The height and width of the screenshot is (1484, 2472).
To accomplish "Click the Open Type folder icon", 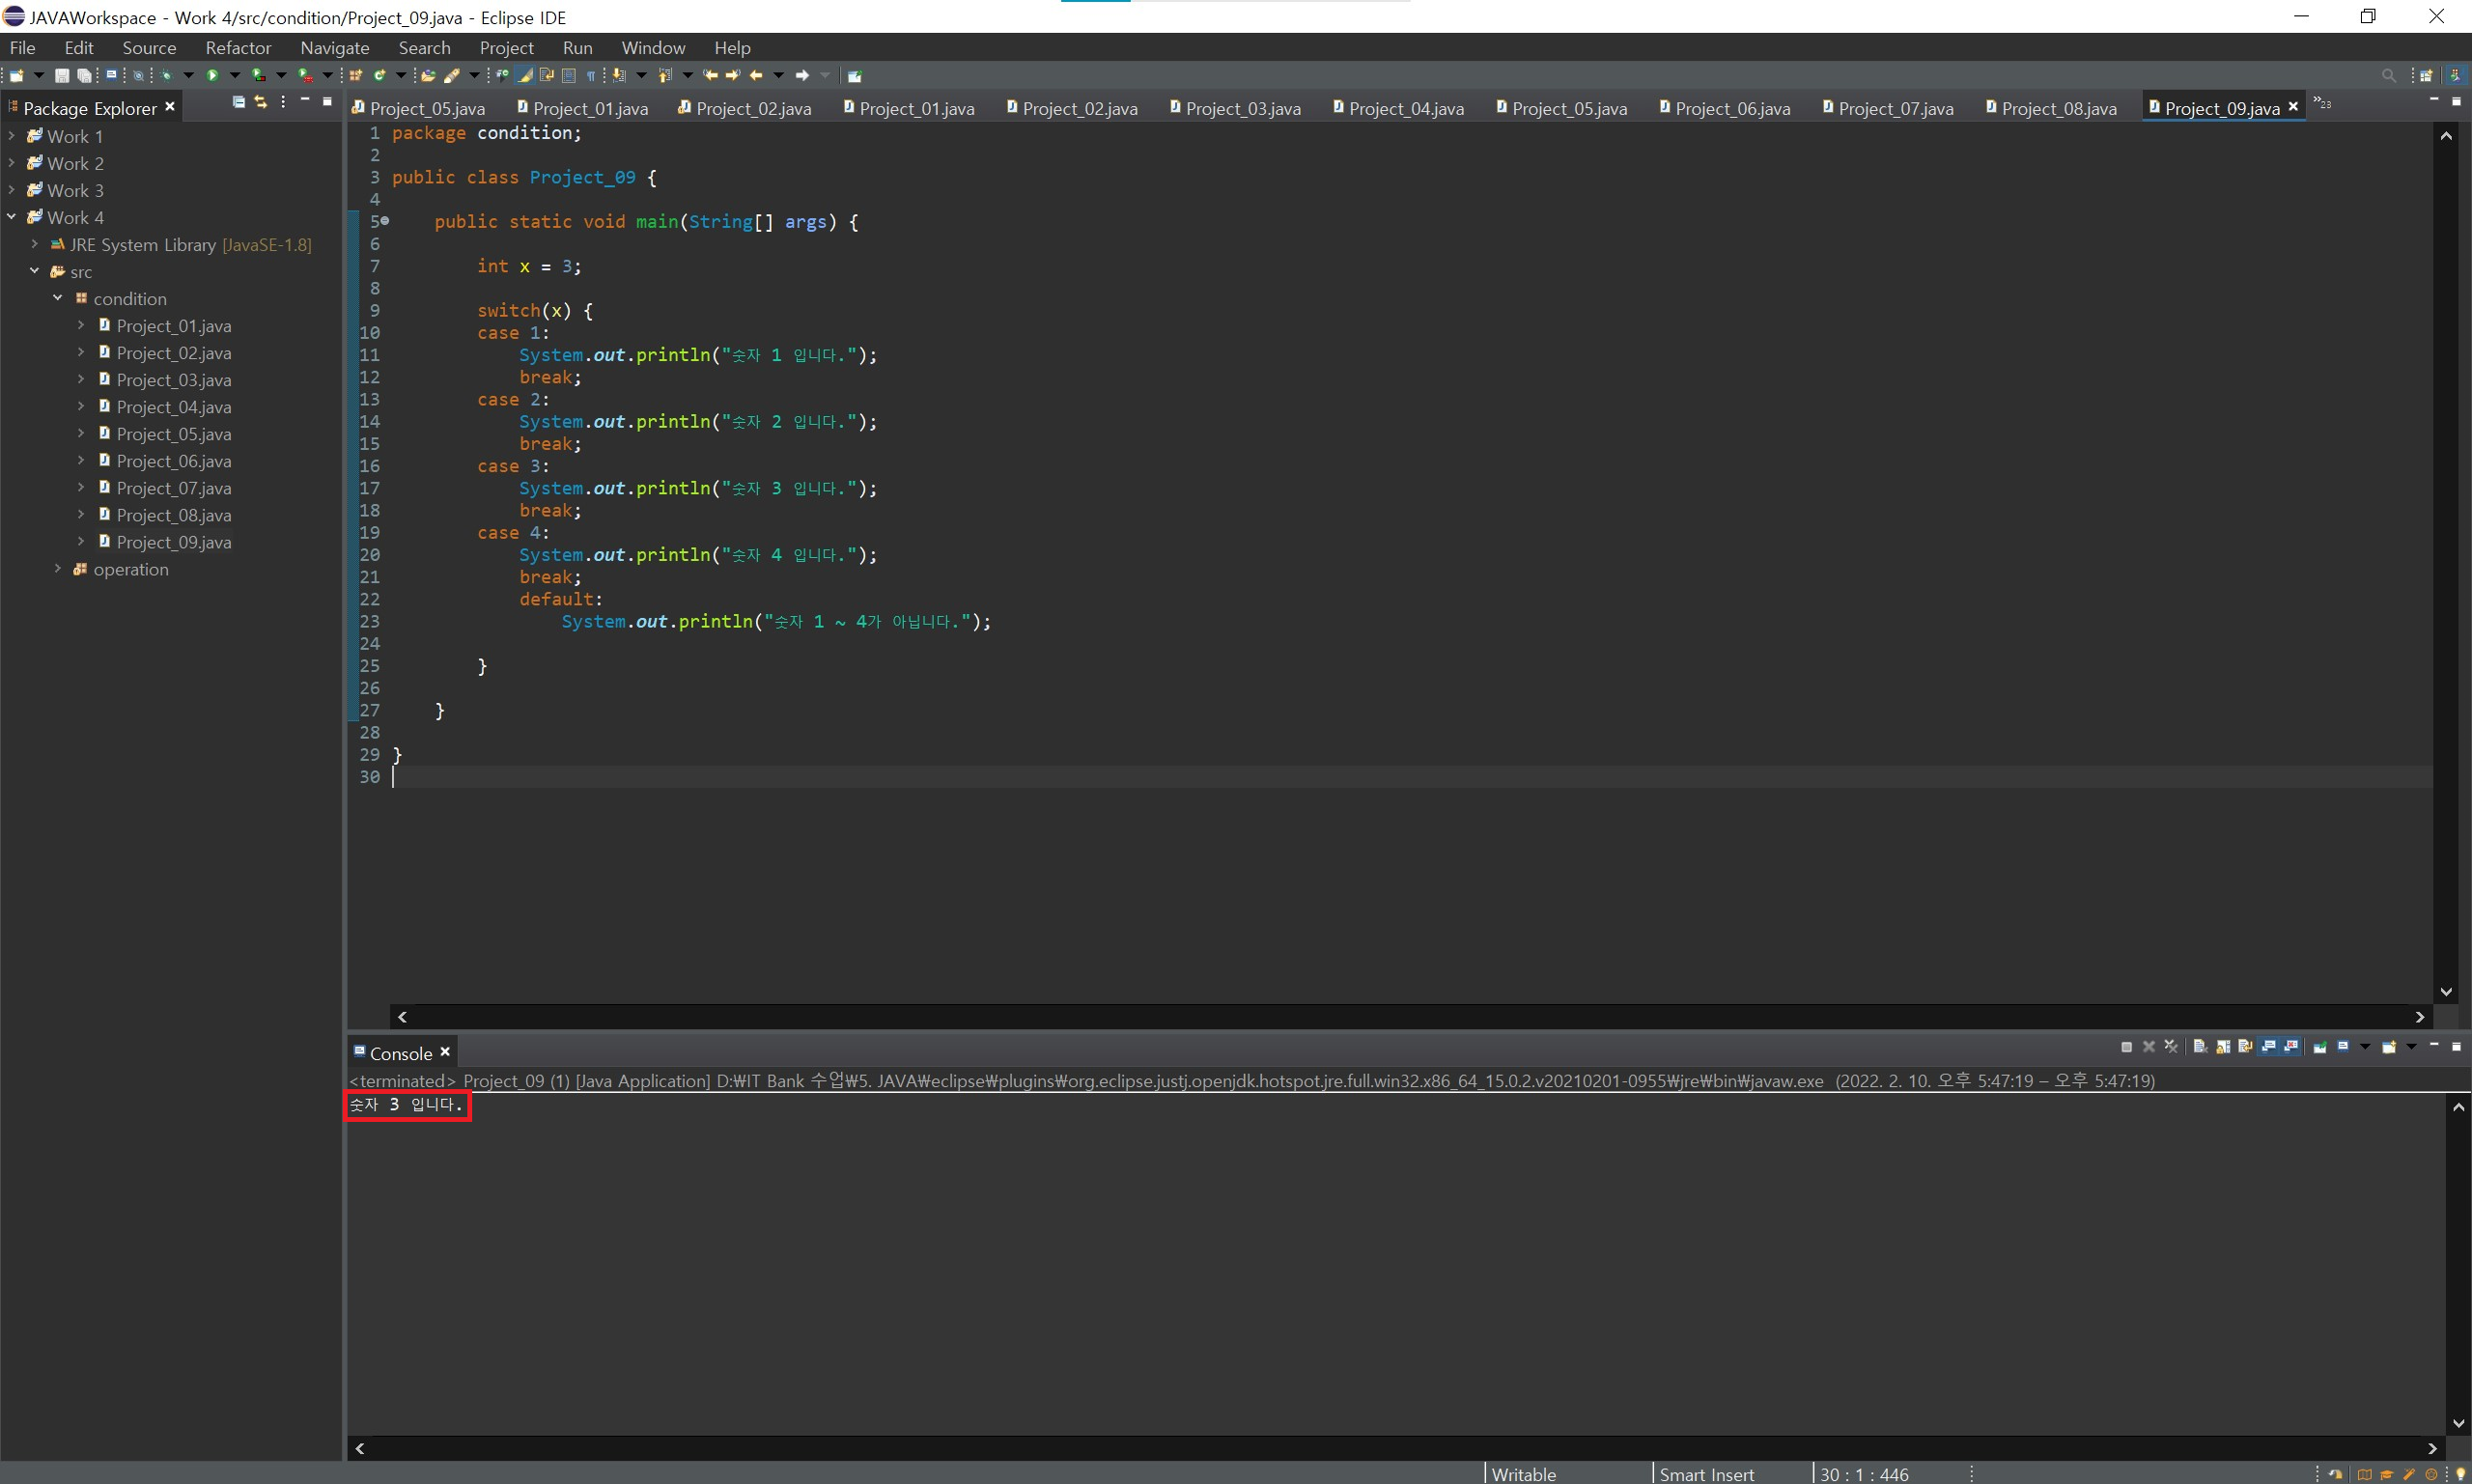I will pyautogui.click(x=428, y=75).
